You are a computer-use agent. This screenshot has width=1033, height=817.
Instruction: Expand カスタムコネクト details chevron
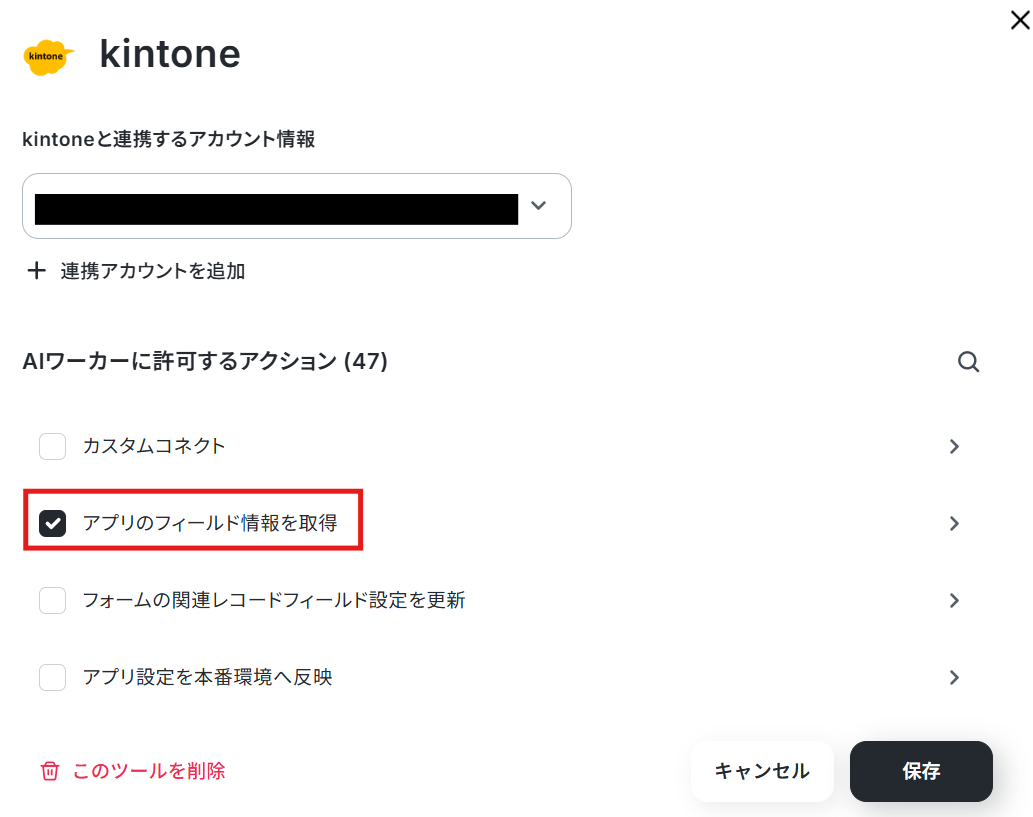pyautogui.click(x=954, y=447)
